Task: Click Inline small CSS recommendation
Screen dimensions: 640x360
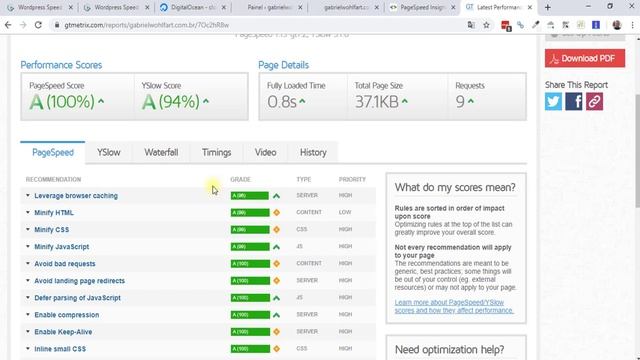Action: click(60, 349)
